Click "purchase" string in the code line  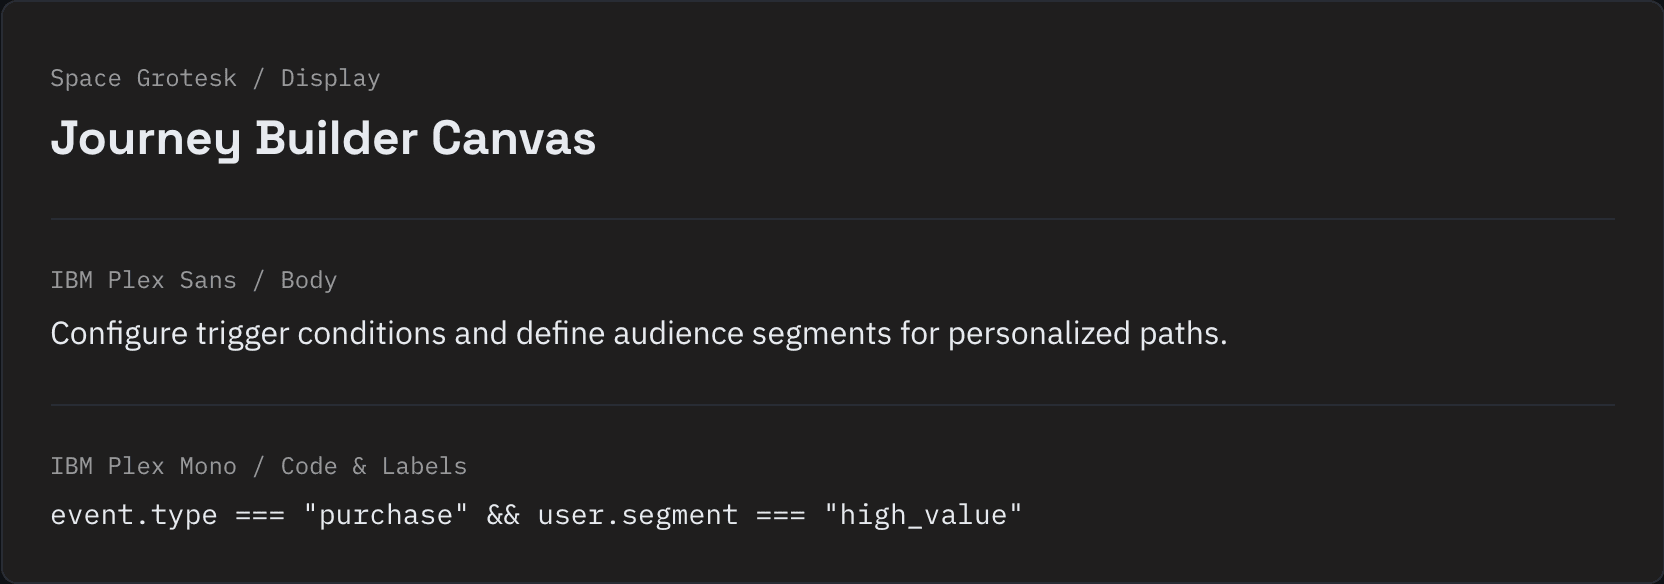tap(385, 515)
